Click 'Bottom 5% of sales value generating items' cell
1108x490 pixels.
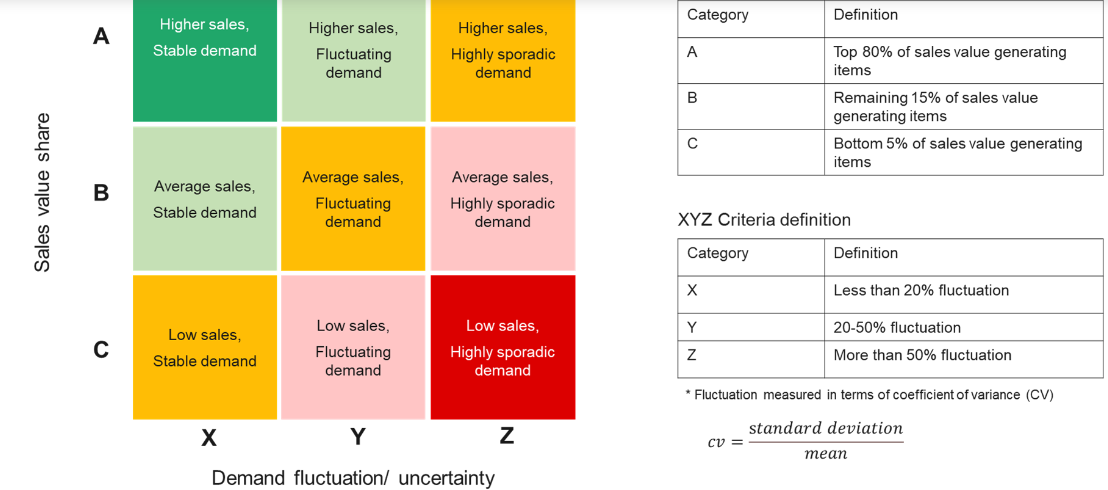pyautogui.click(x=963, y=153)
